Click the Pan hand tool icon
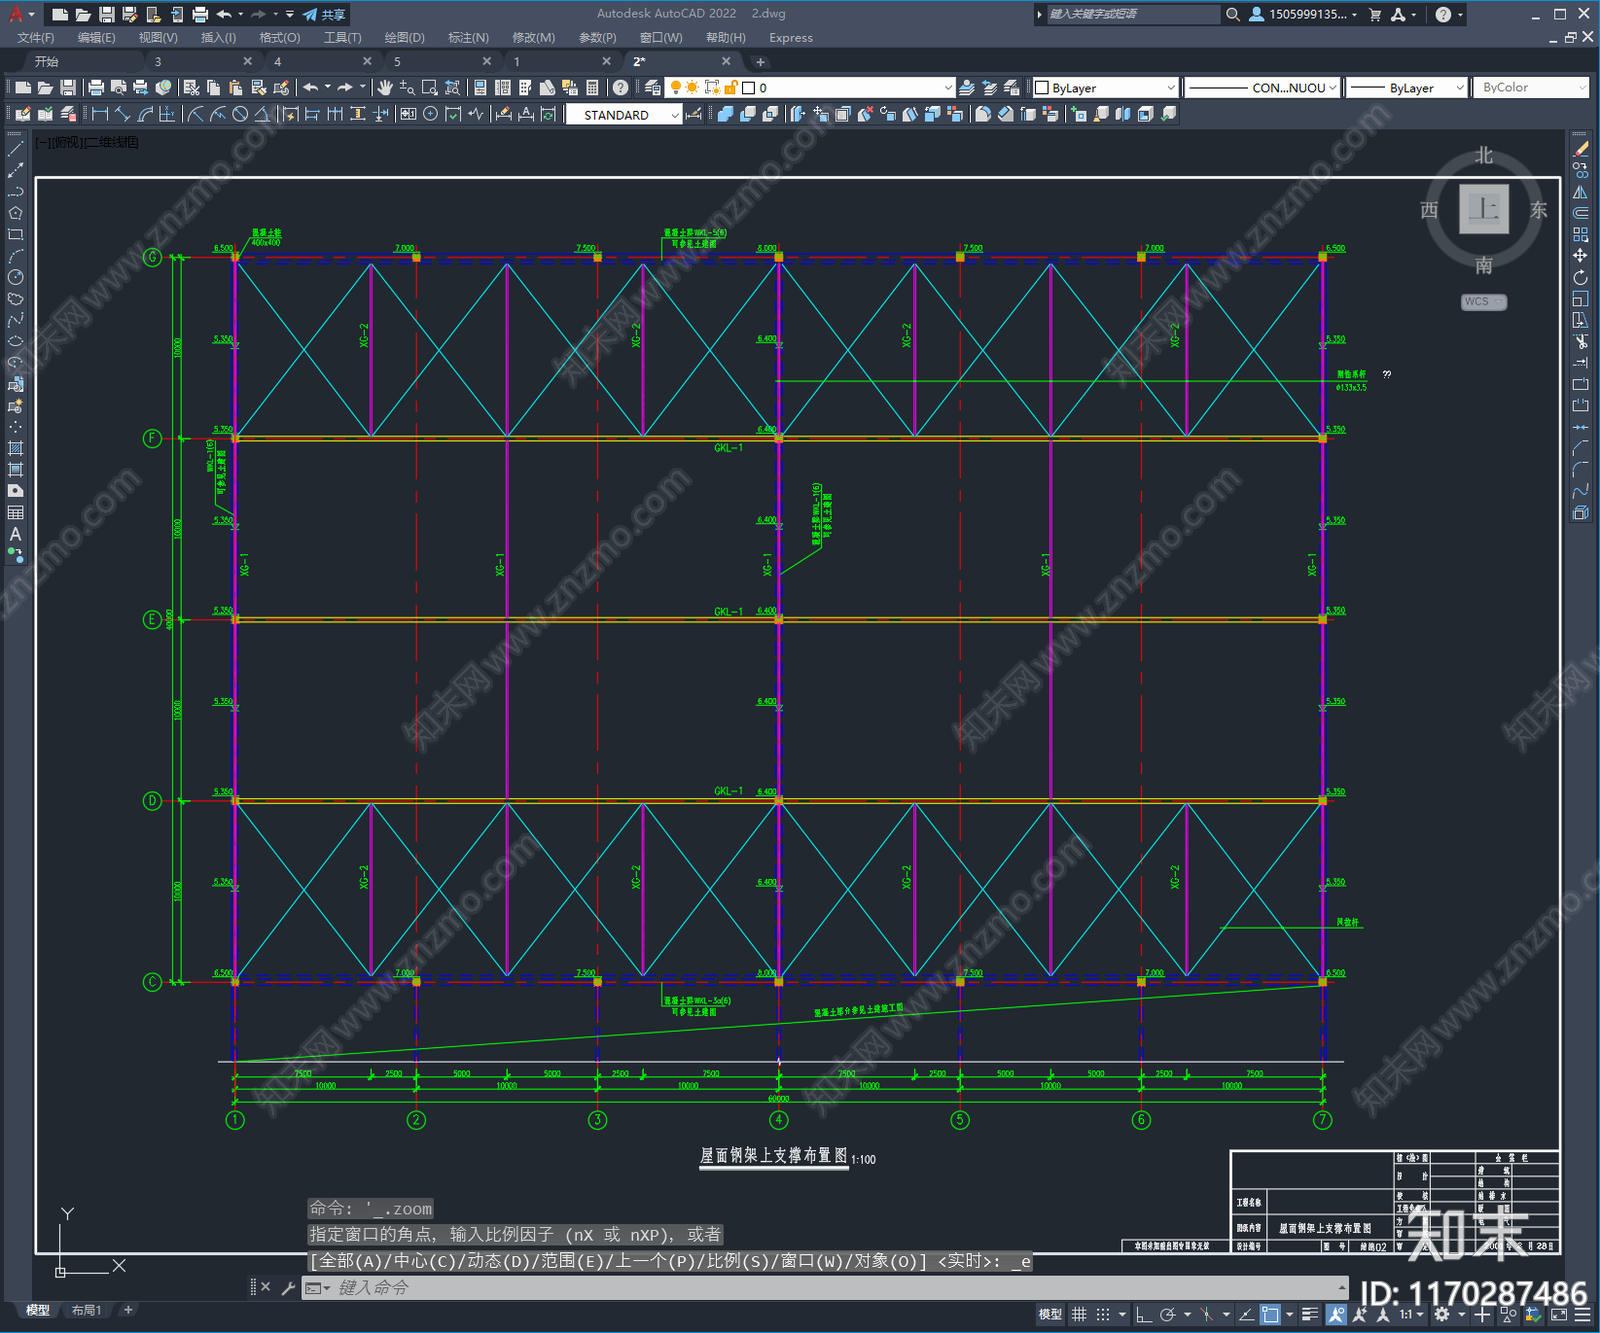 click(385, 88)
